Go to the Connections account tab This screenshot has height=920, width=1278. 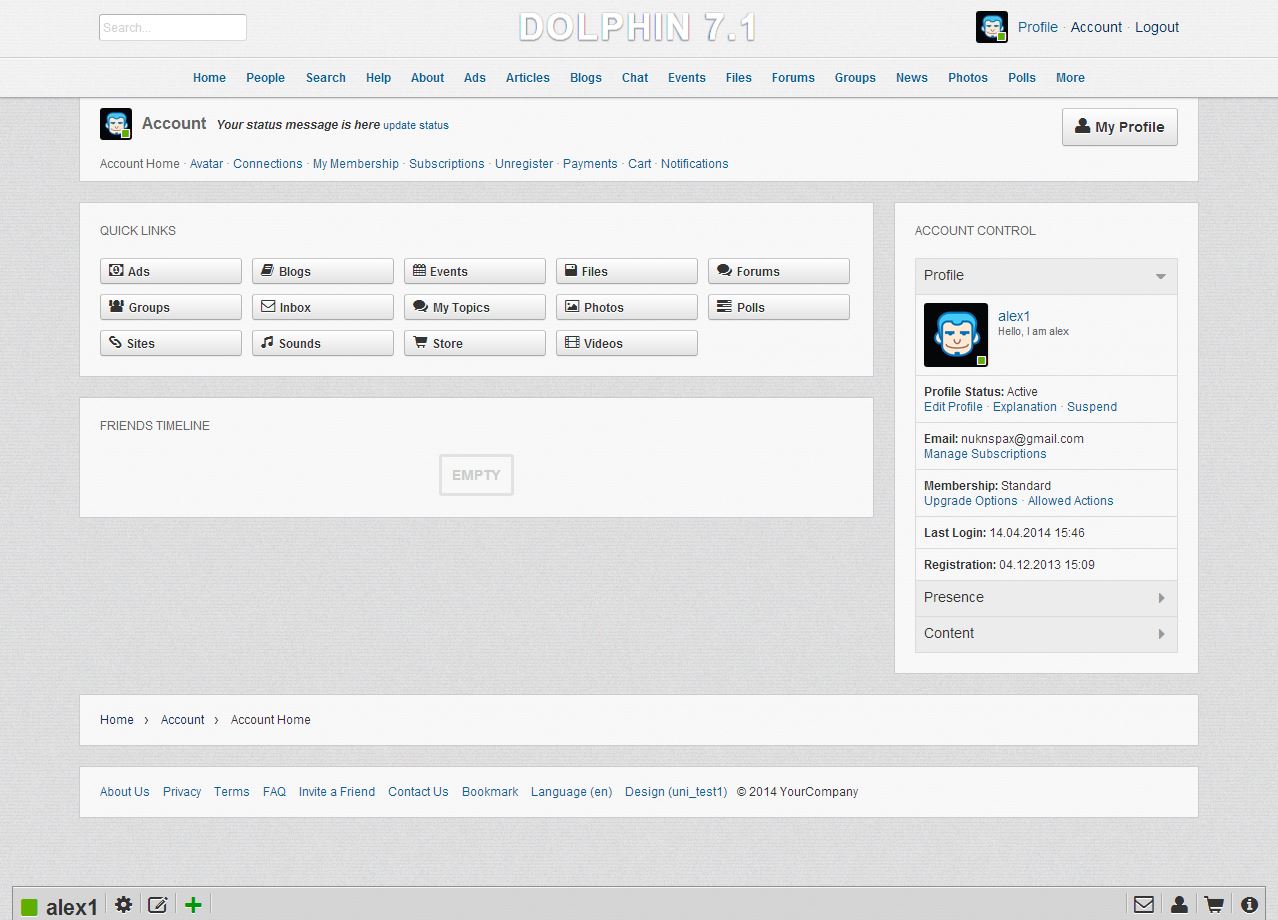pyautogui.click(x=267, y=164)
